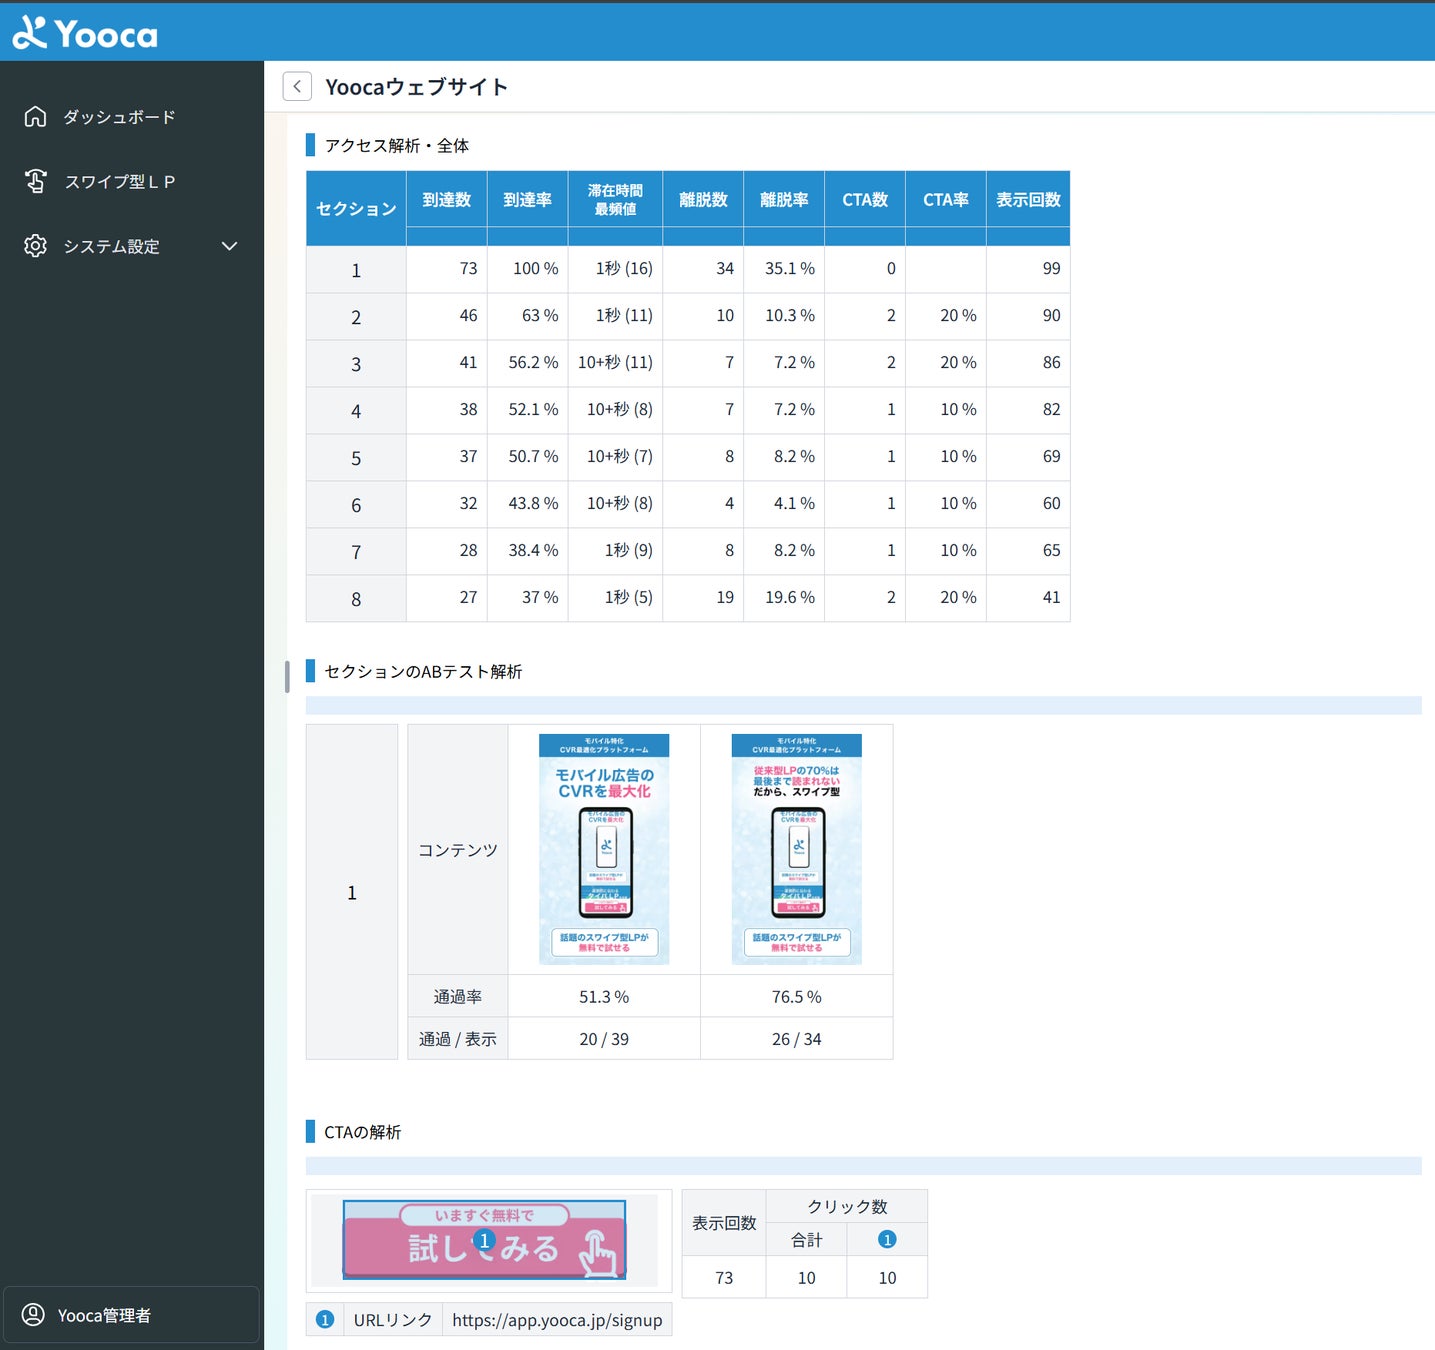
Task: Click the 離脱率 column header
Action: (x=784, y=199)
